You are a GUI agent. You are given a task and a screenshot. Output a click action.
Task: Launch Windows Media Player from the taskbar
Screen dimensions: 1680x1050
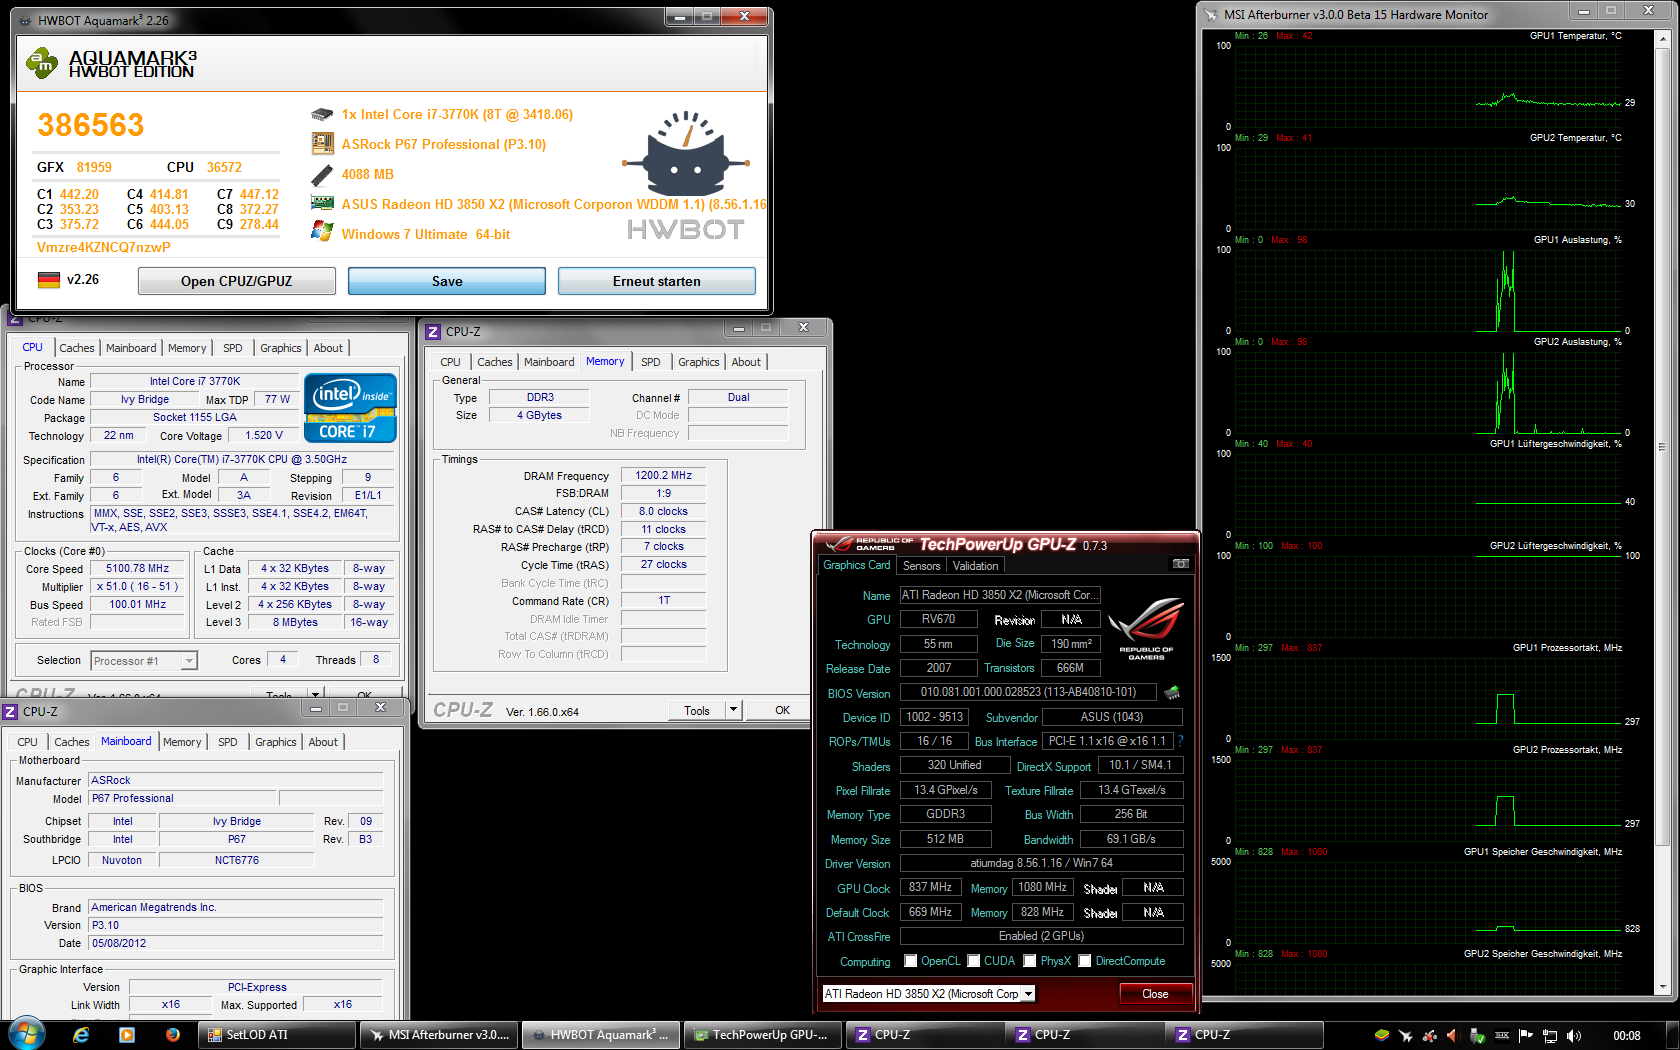click(x=127, y=1035)
